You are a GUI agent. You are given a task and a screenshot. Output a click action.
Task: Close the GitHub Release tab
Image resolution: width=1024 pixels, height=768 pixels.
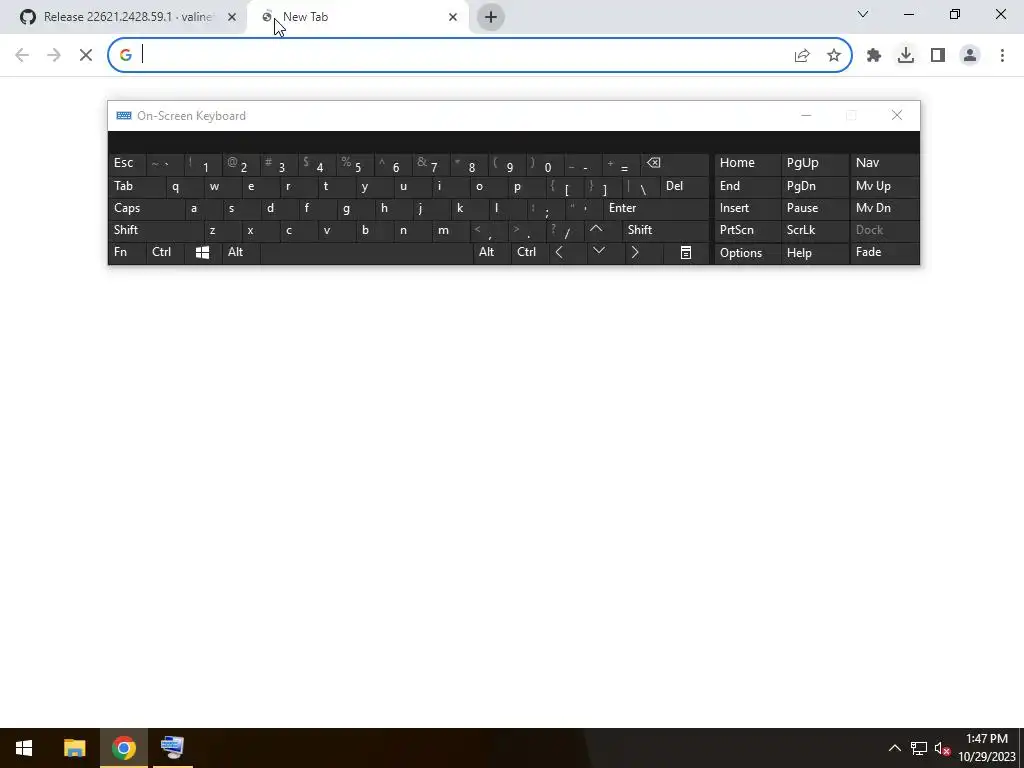232,17
